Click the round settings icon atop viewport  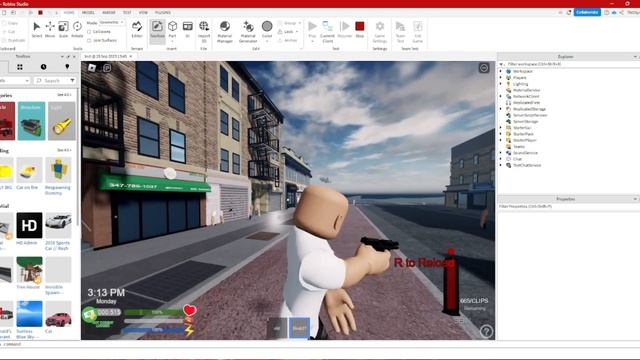pyautogui.click(x=484, y=68)
